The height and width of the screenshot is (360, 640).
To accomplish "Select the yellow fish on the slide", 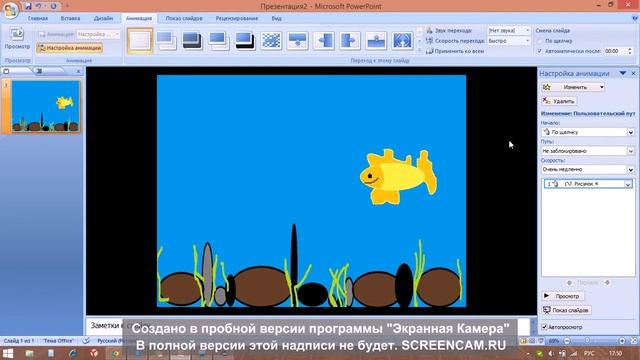I will coord(398,177).
